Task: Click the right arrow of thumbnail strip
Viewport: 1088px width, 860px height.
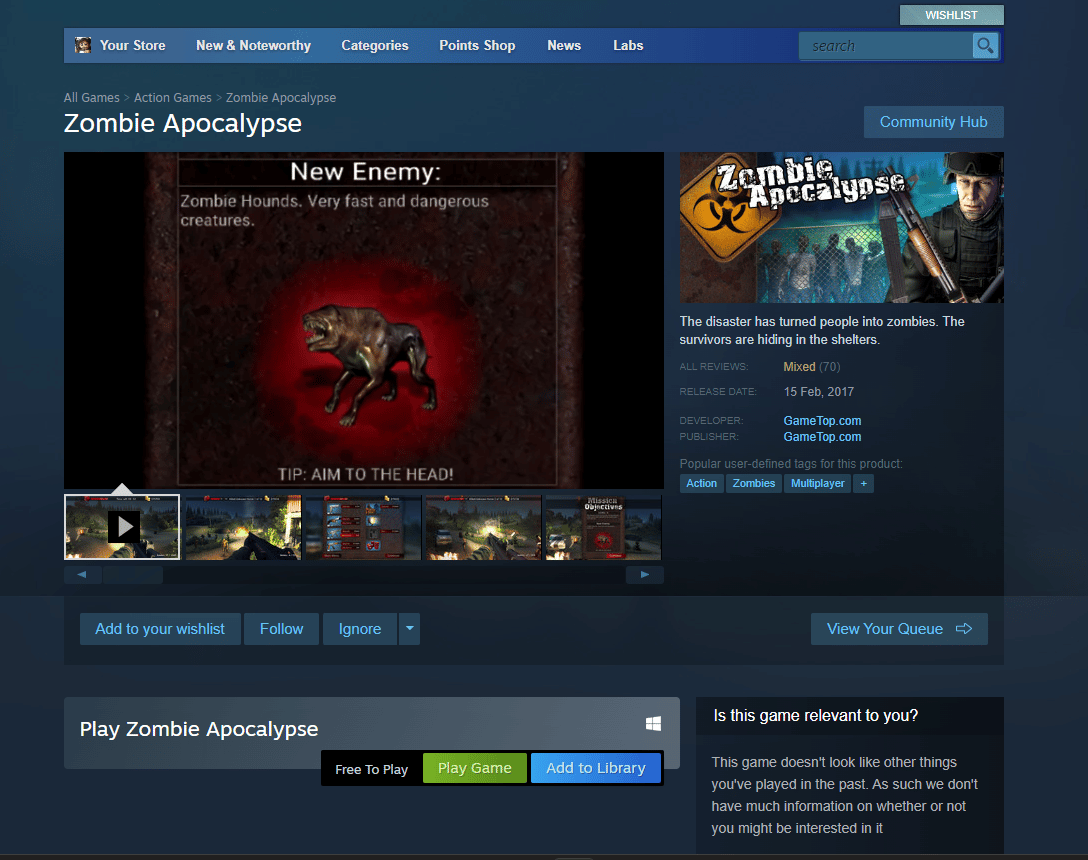Action: tap(645, 575)
